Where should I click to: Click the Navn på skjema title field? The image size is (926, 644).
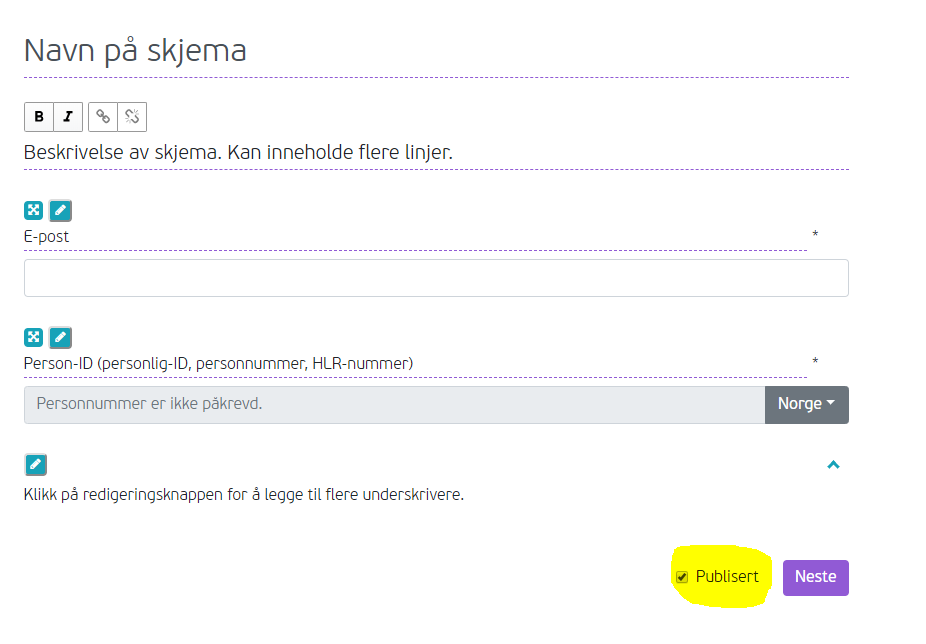click(135, 51)
